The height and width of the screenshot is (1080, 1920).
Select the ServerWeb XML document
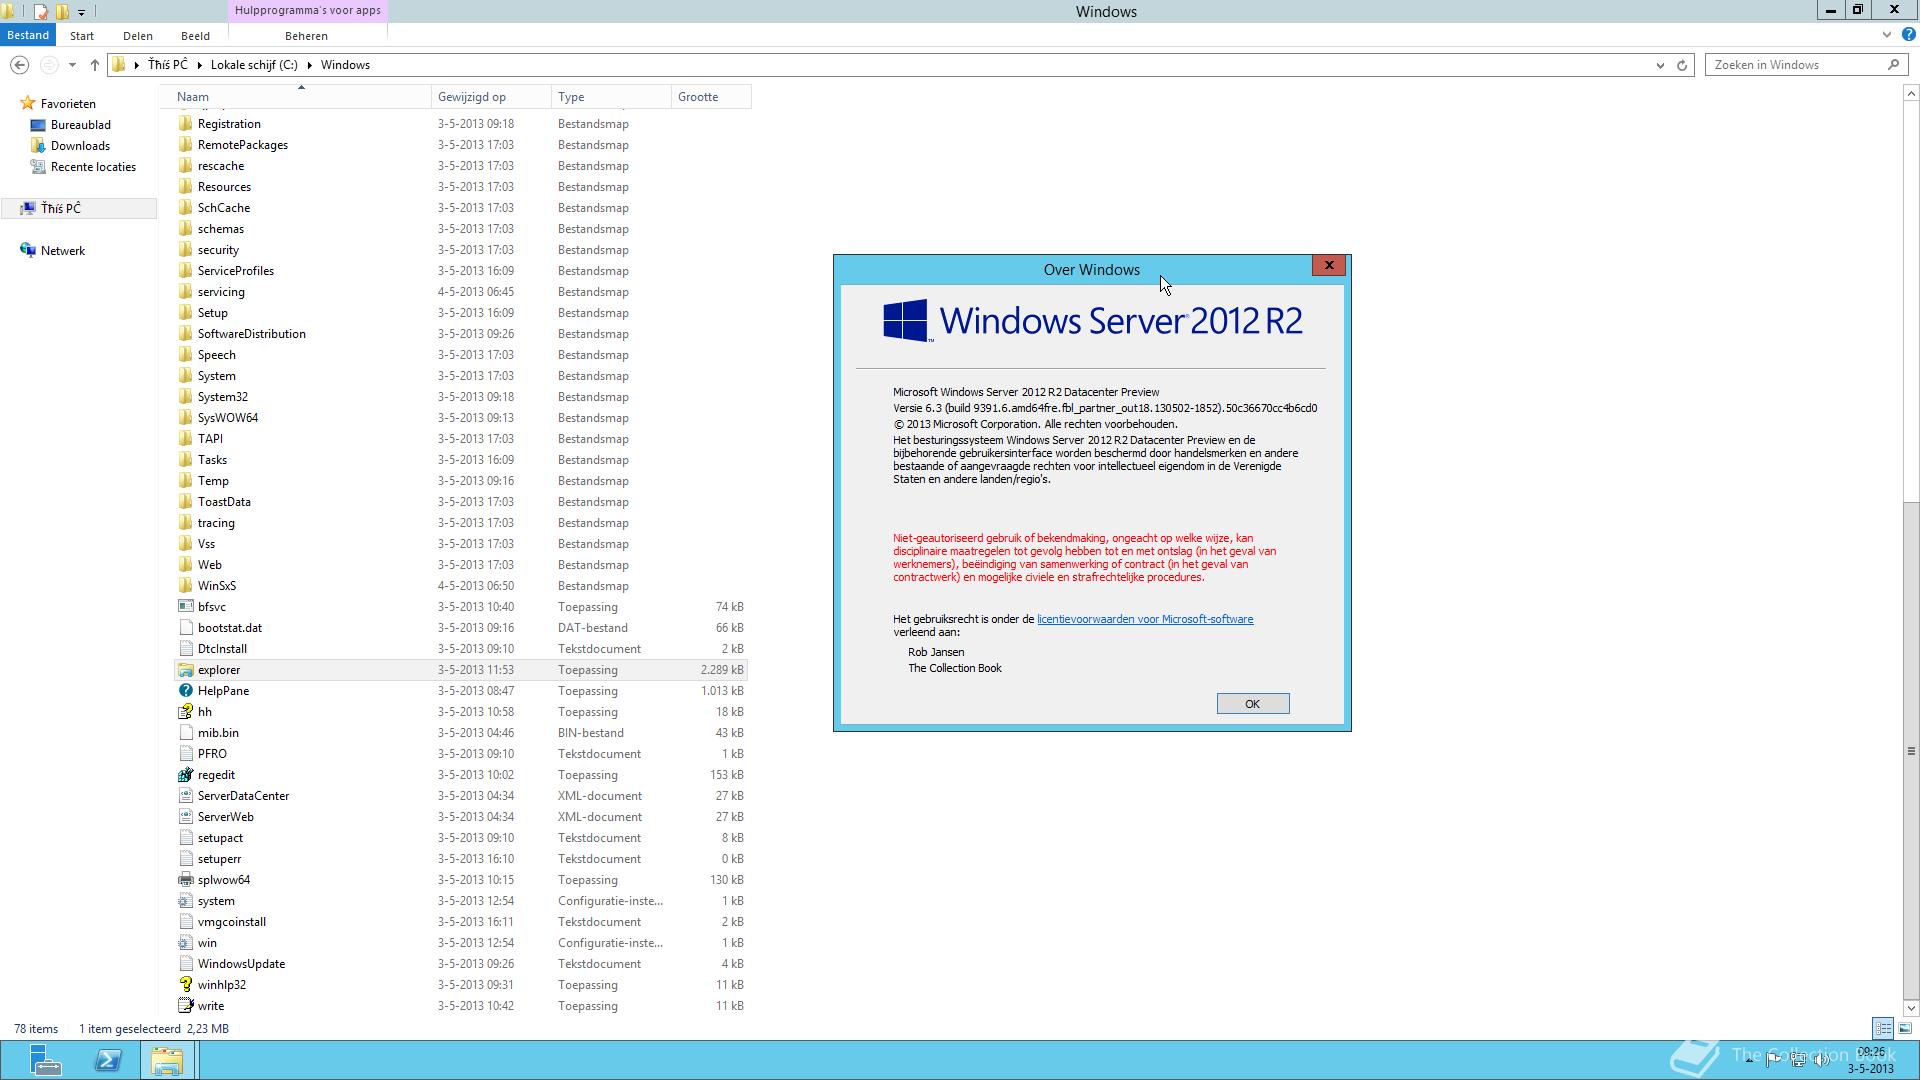461,817
